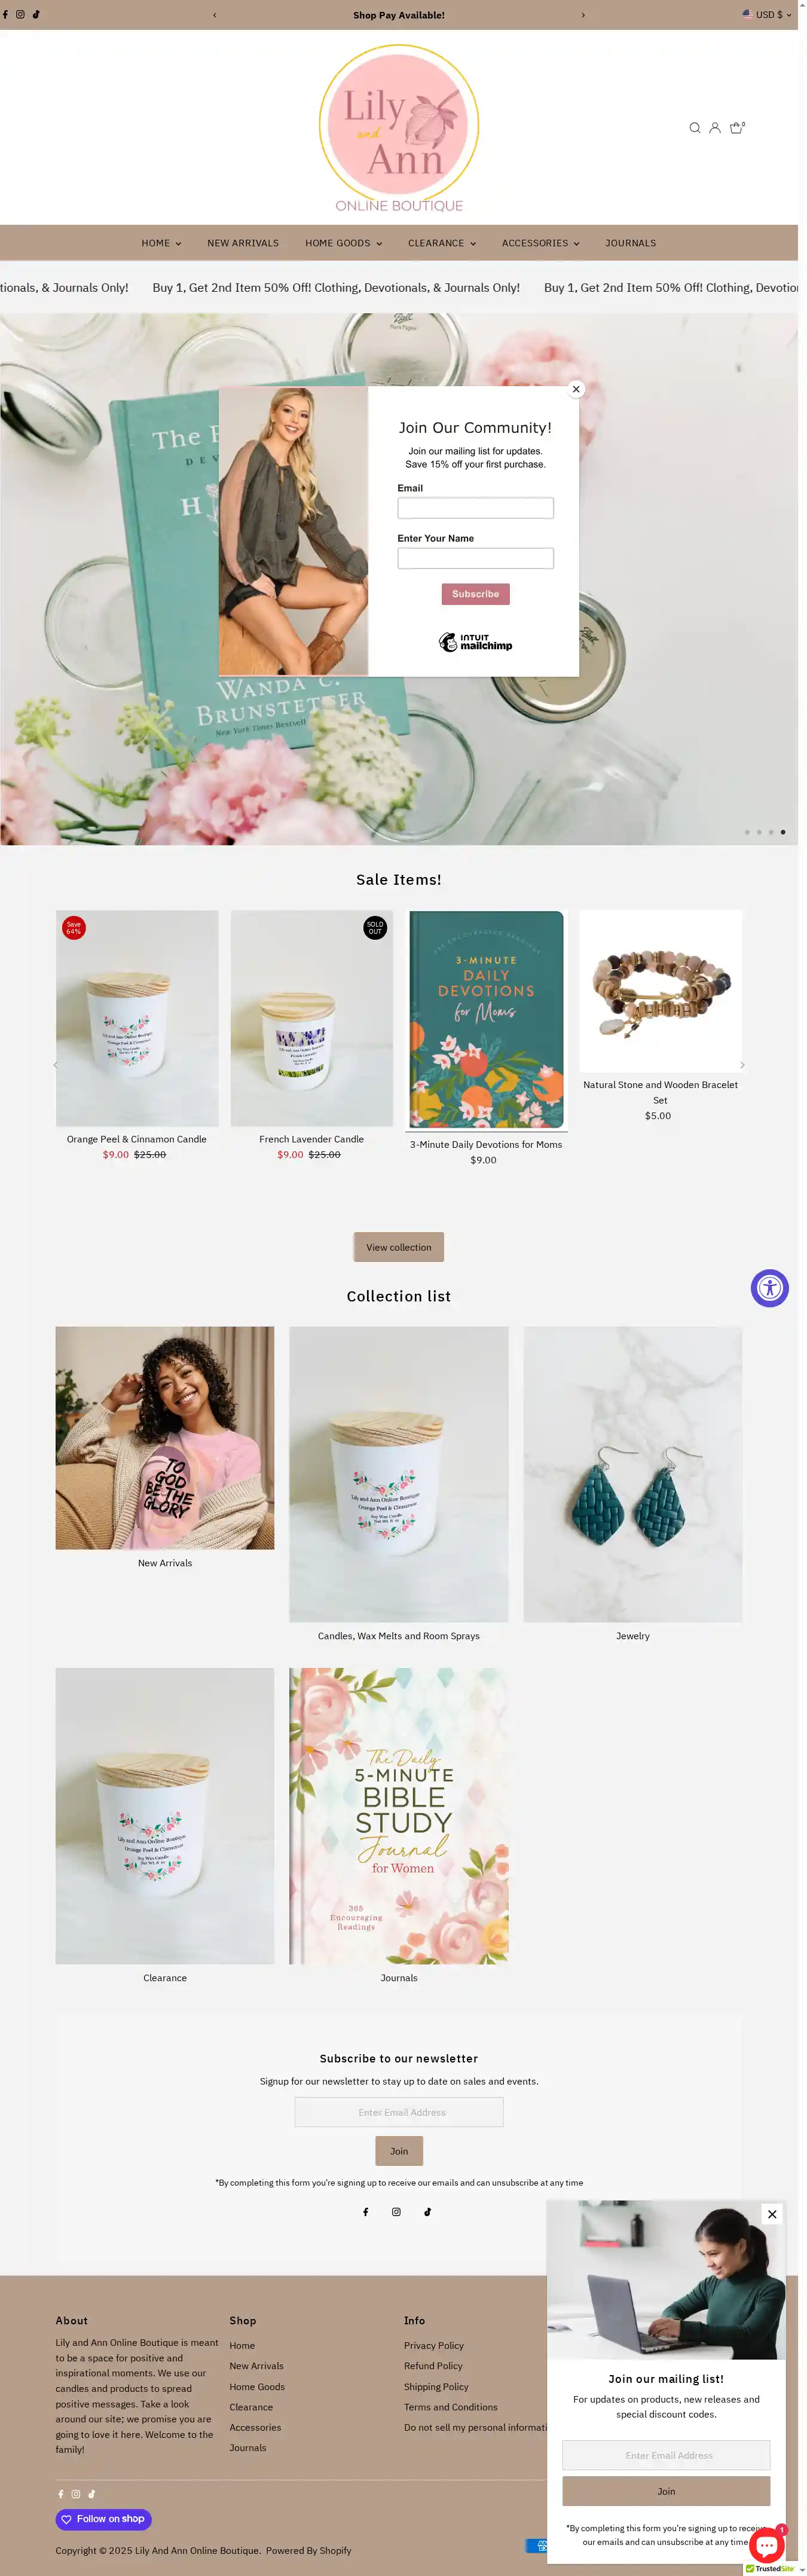
Task: Open the accessibility widget button
Action: (x=769, y=1288)
